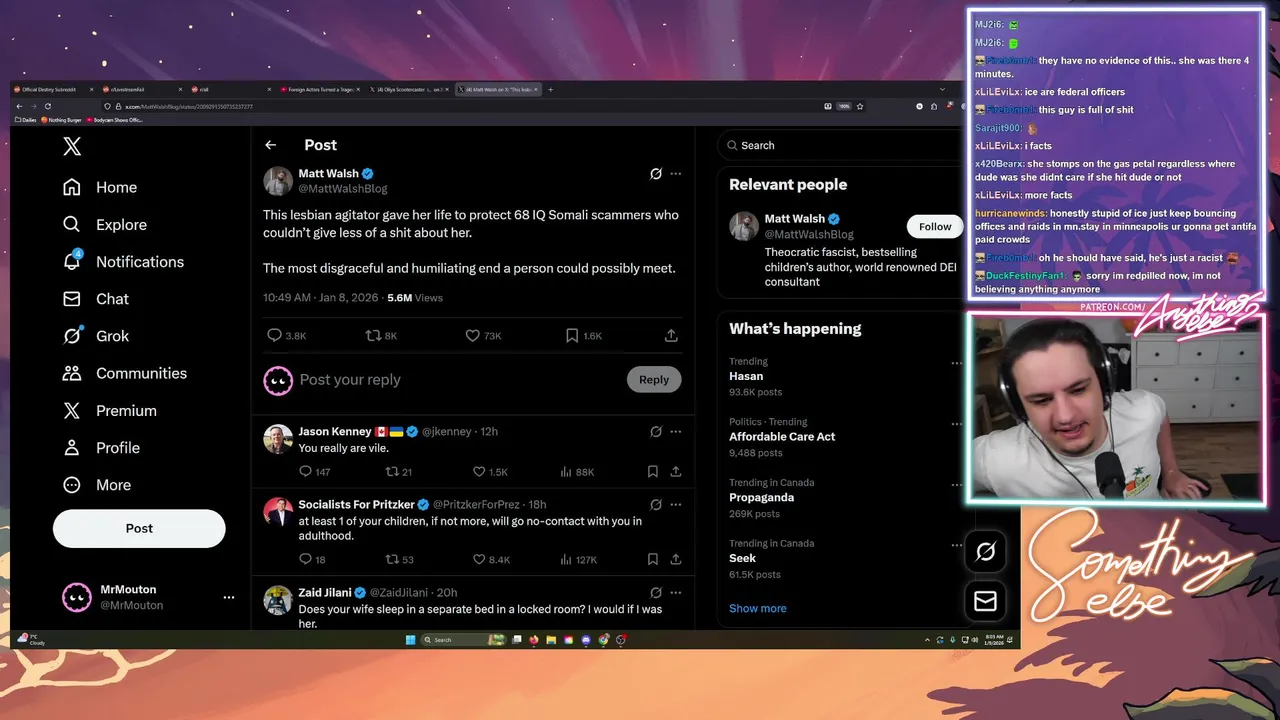Open more options on Zaid Jilani's reply
The image size is (1280, 720).
point(676,593)
